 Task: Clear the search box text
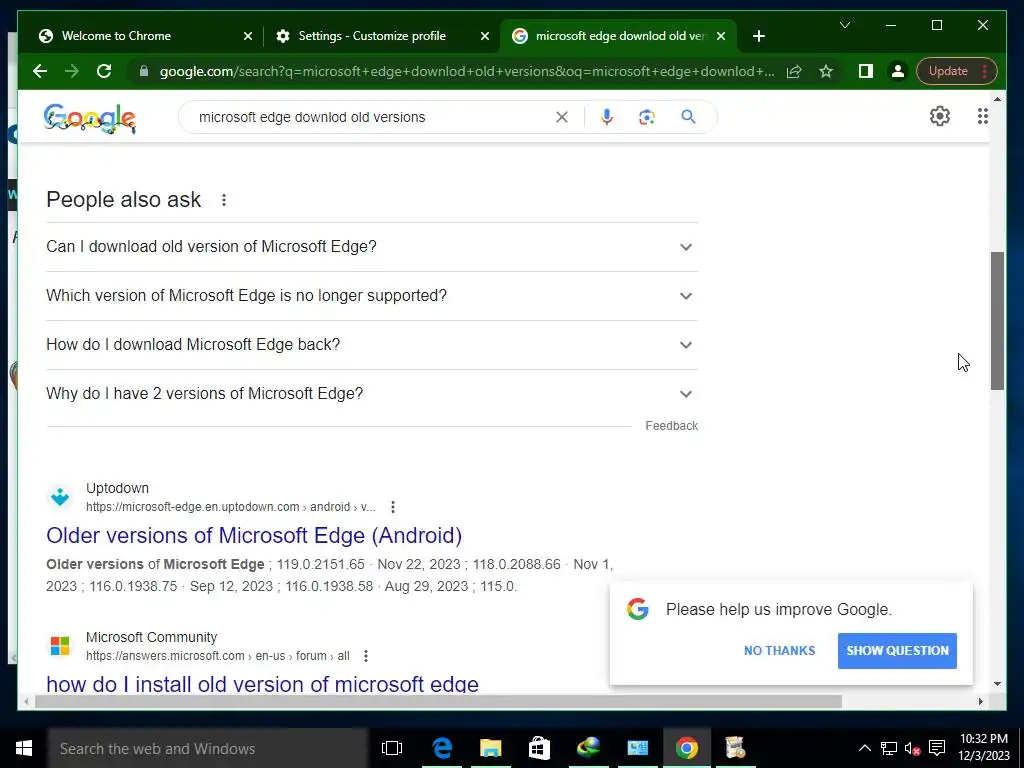point(562,117)
